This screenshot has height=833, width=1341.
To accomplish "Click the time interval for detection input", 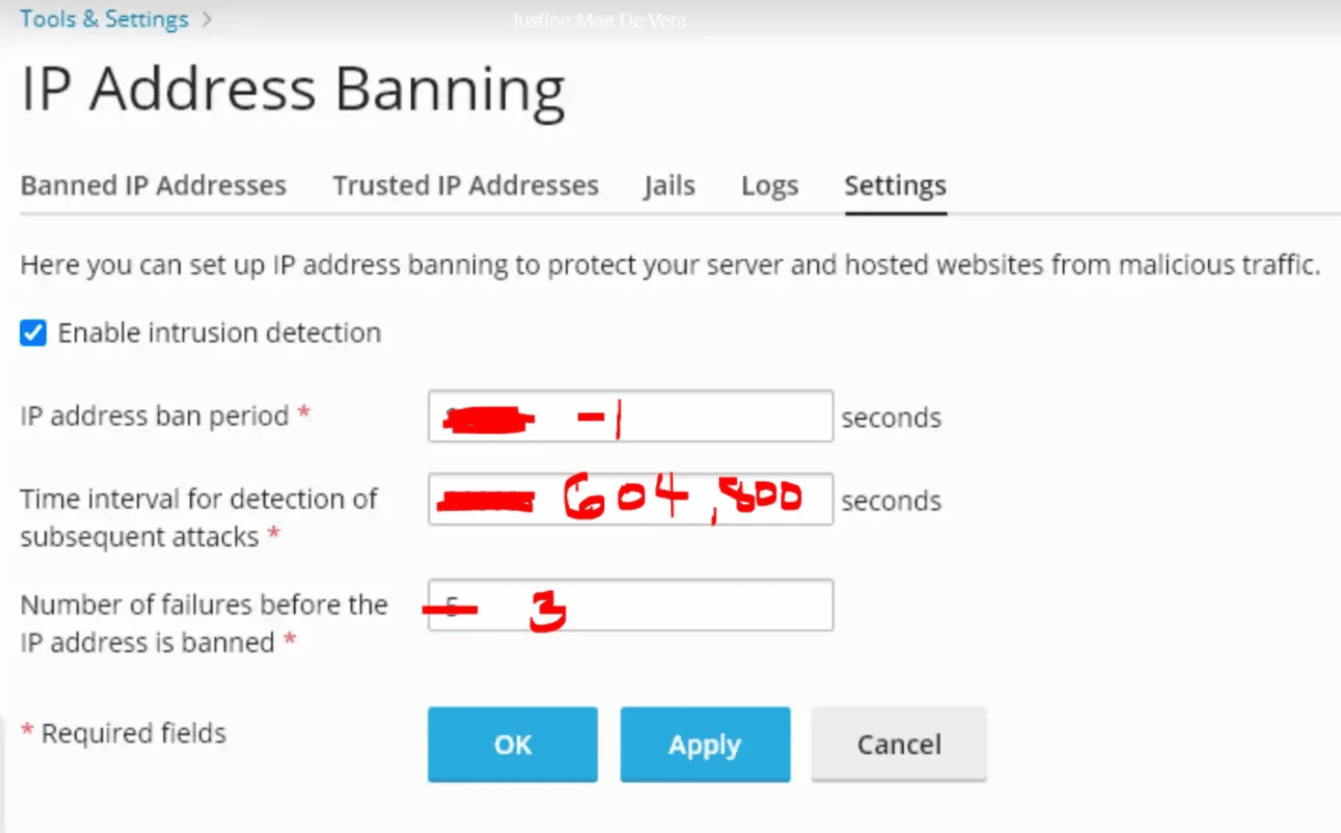I will pyautogui.click(x=630, y=499).
